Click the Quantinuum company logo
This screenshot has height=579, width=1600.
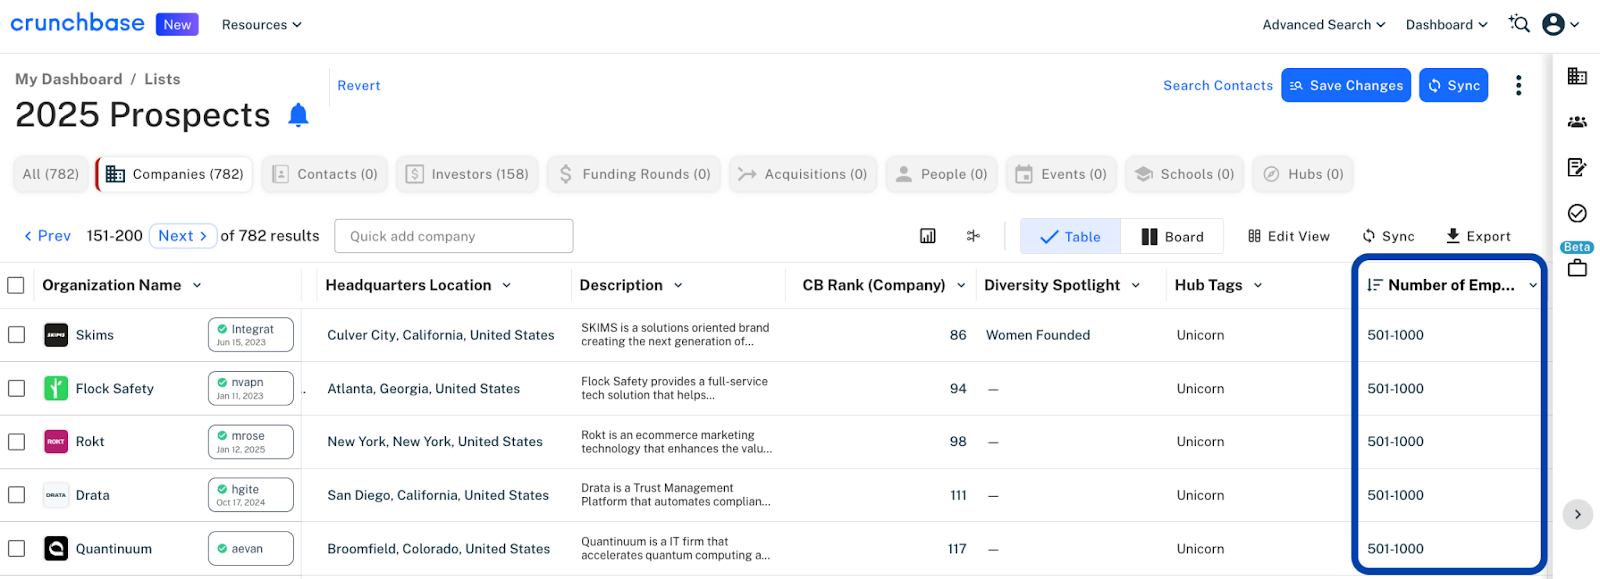(x=56, y=548)
